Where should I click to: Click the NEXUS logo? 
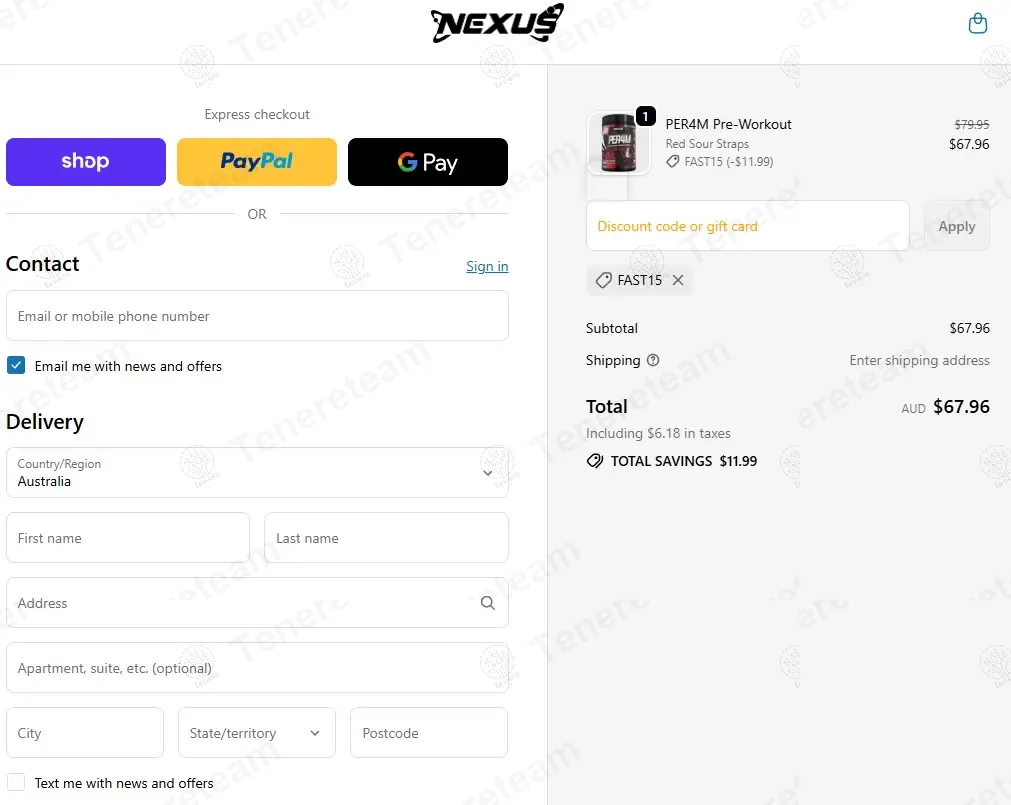tap(497, 23)
